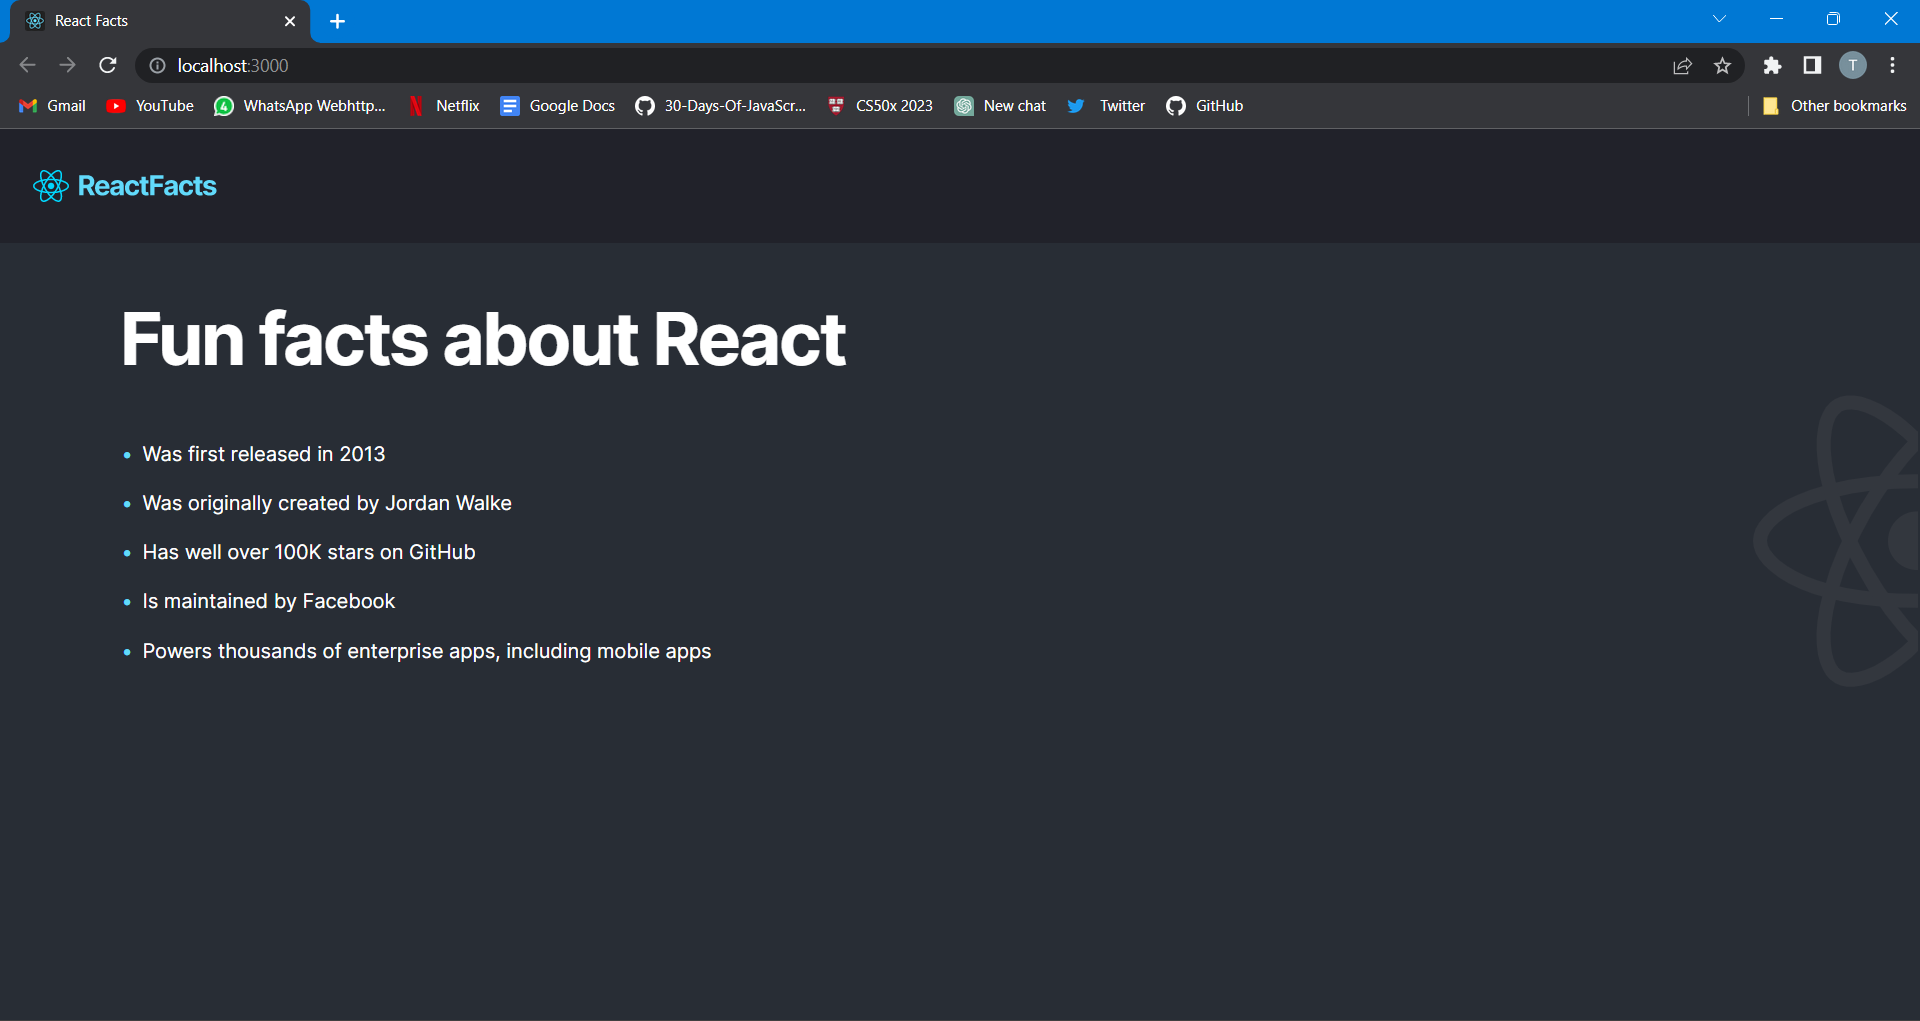
Task: Open the Chrome three-dot menu
Action: (x=1892, y=65)
